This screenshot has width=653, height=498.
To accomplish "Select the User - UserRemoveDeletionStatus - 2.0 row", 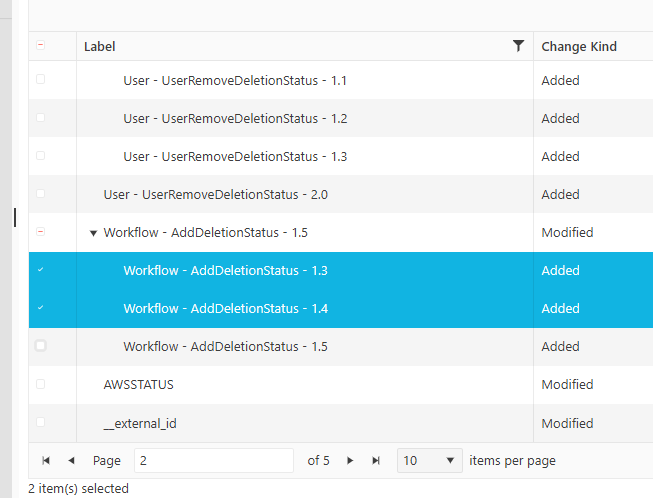I will [215, 194].
